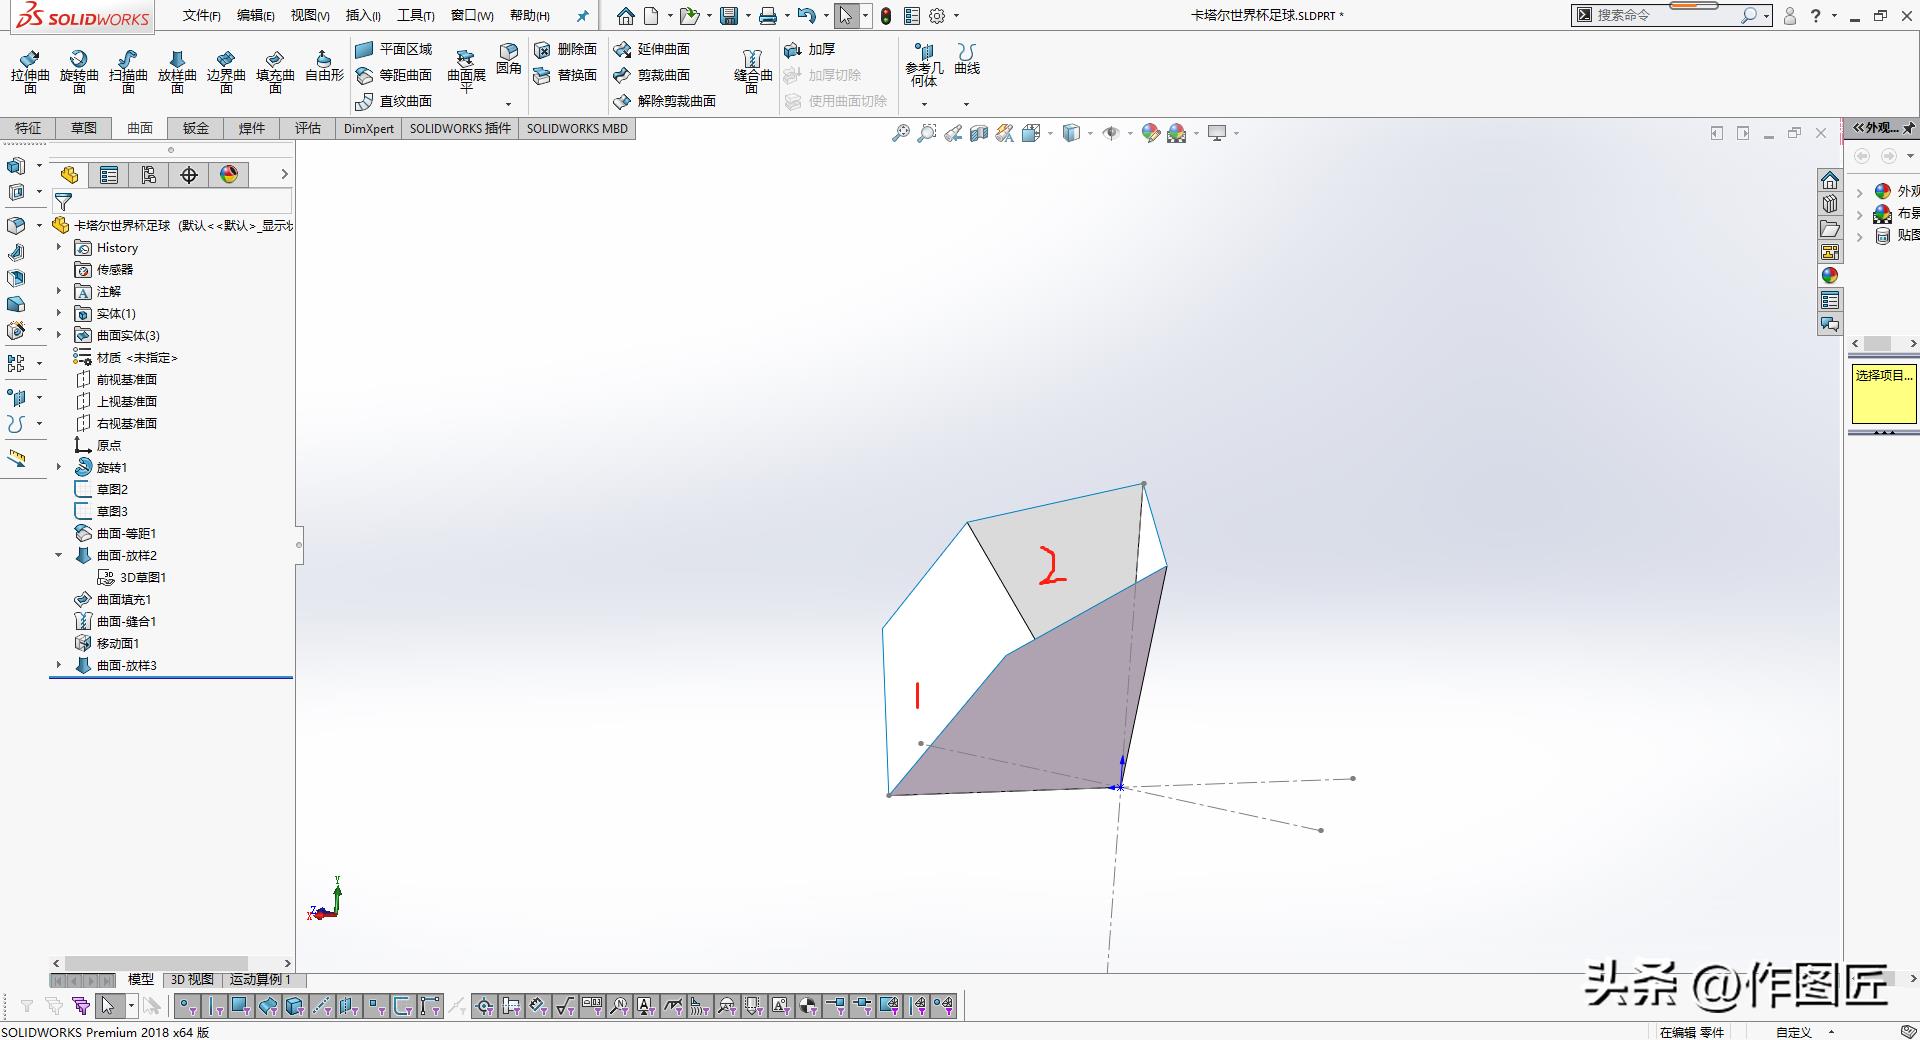Click the 缝合曲面 knit surface icon
Image resolution: width=1920 pixels, height=1040 pixels.
tap(752, 70)
